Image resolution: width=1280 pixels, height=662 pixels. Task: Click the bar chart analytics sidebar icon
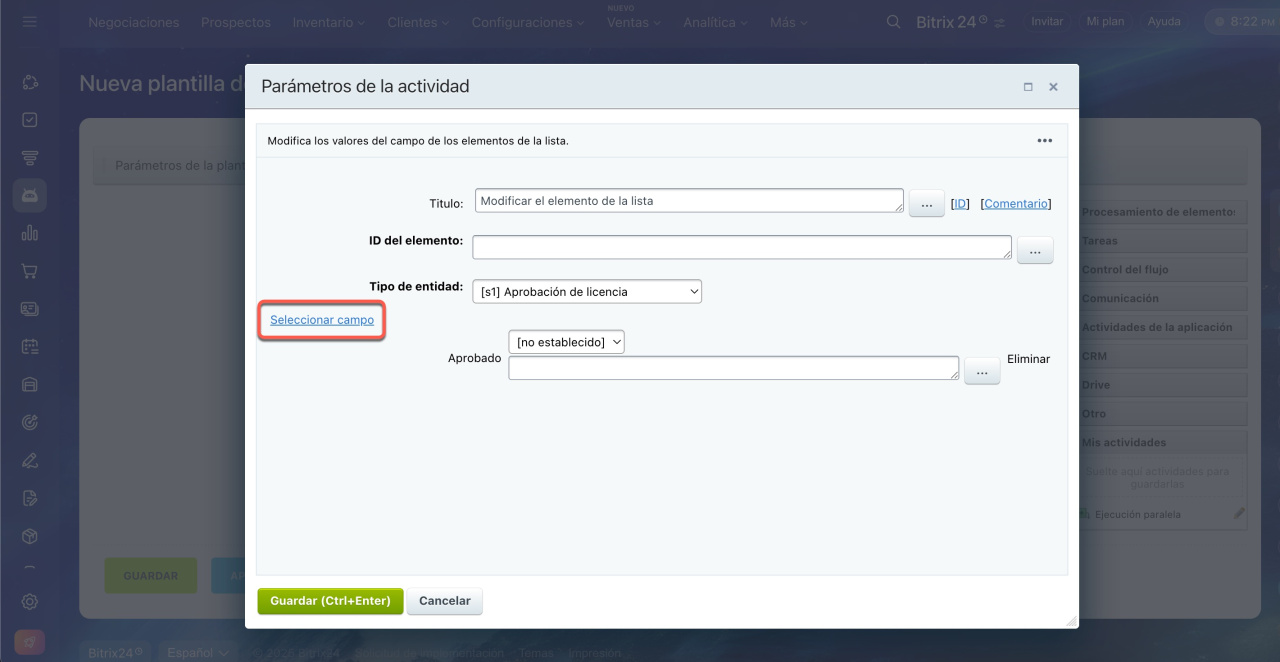coord(30,233)
